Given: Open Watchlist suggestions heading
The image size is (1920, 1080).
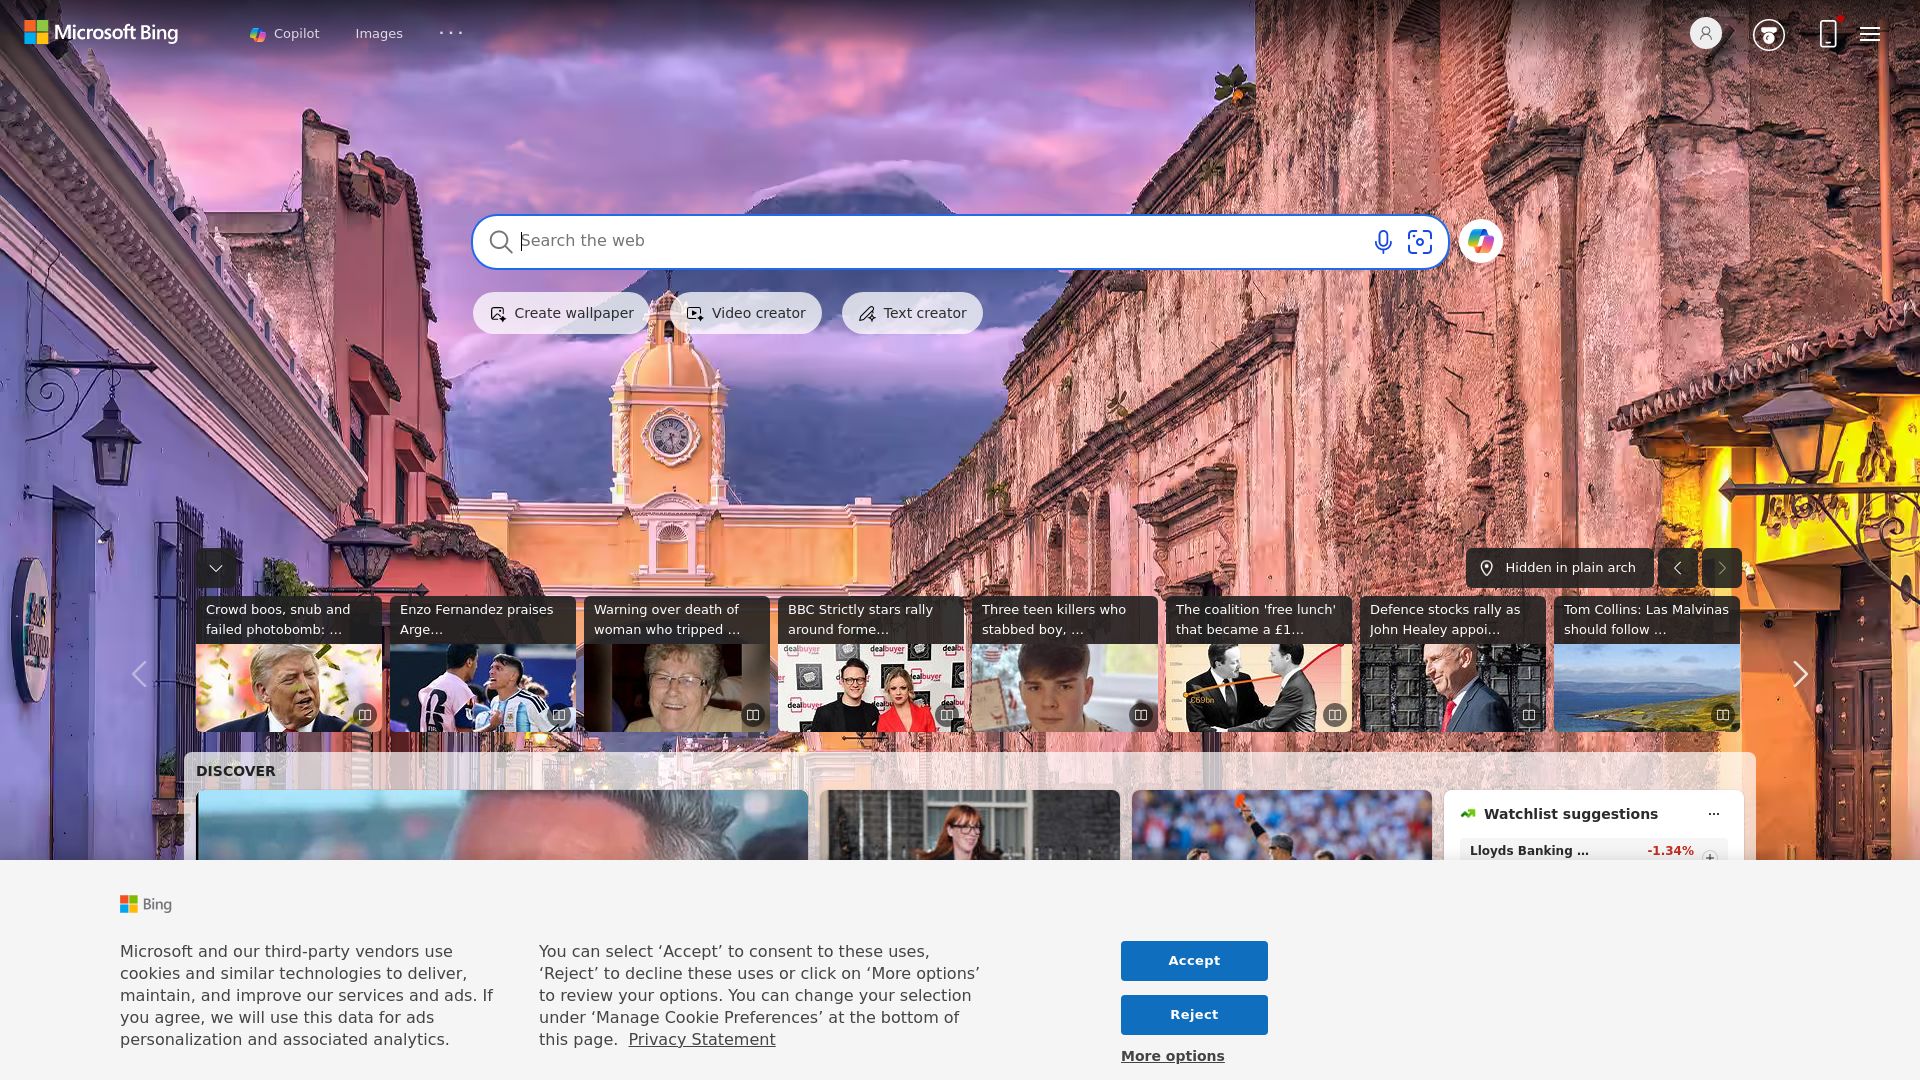Looking at the screenshot, I should 1571,814.
